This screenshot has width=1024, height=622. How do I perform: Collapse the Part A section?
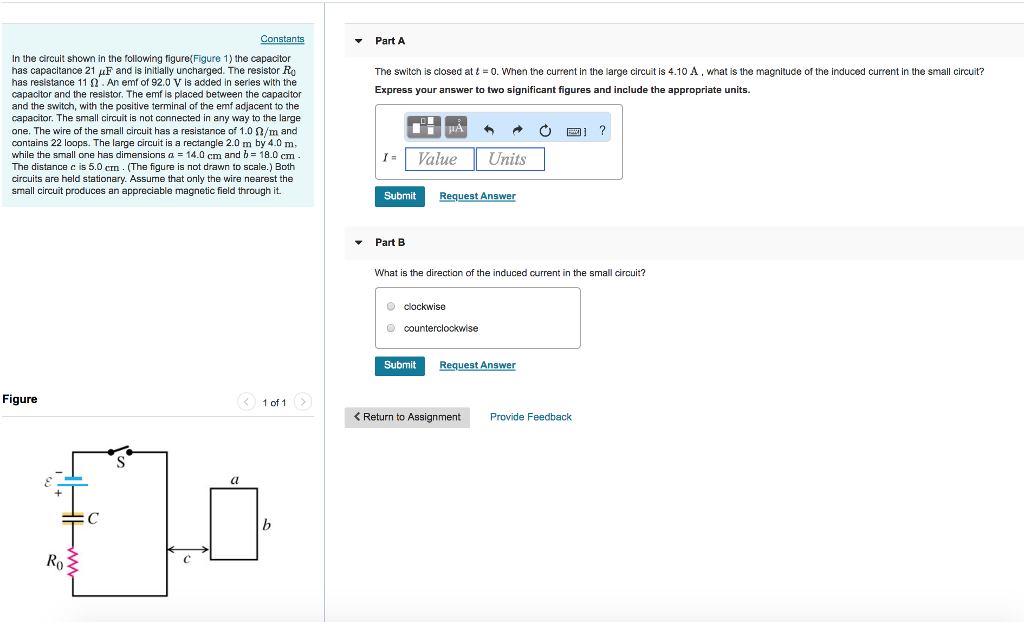[x=357, y=40]
